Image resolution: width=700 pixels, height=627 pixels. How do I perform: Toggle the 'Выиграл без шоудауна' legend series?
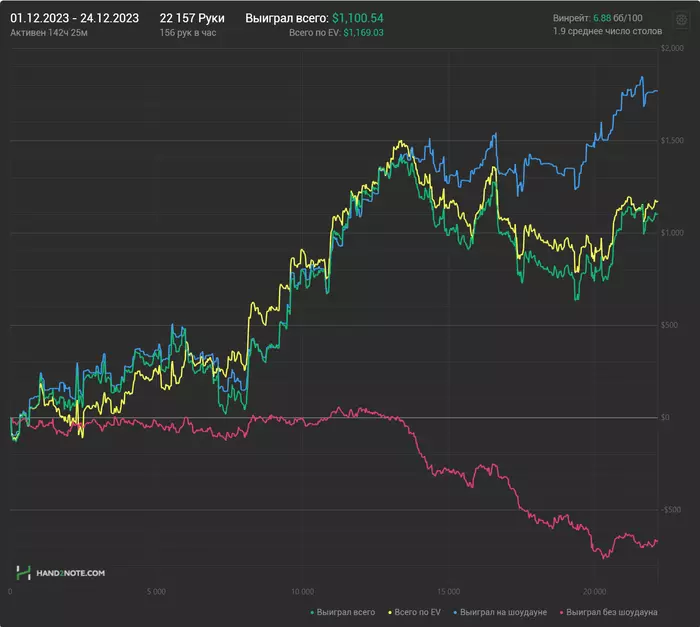coord(608,612)
